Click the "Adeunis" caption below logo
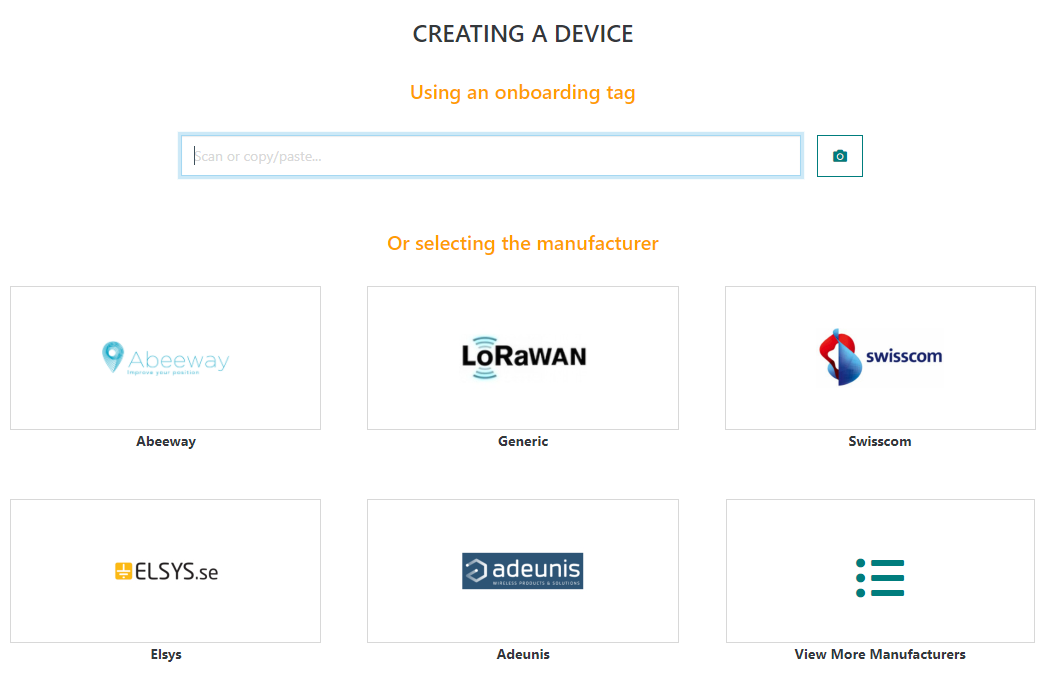The image size is (1047, 686). (x=523, y=655)
